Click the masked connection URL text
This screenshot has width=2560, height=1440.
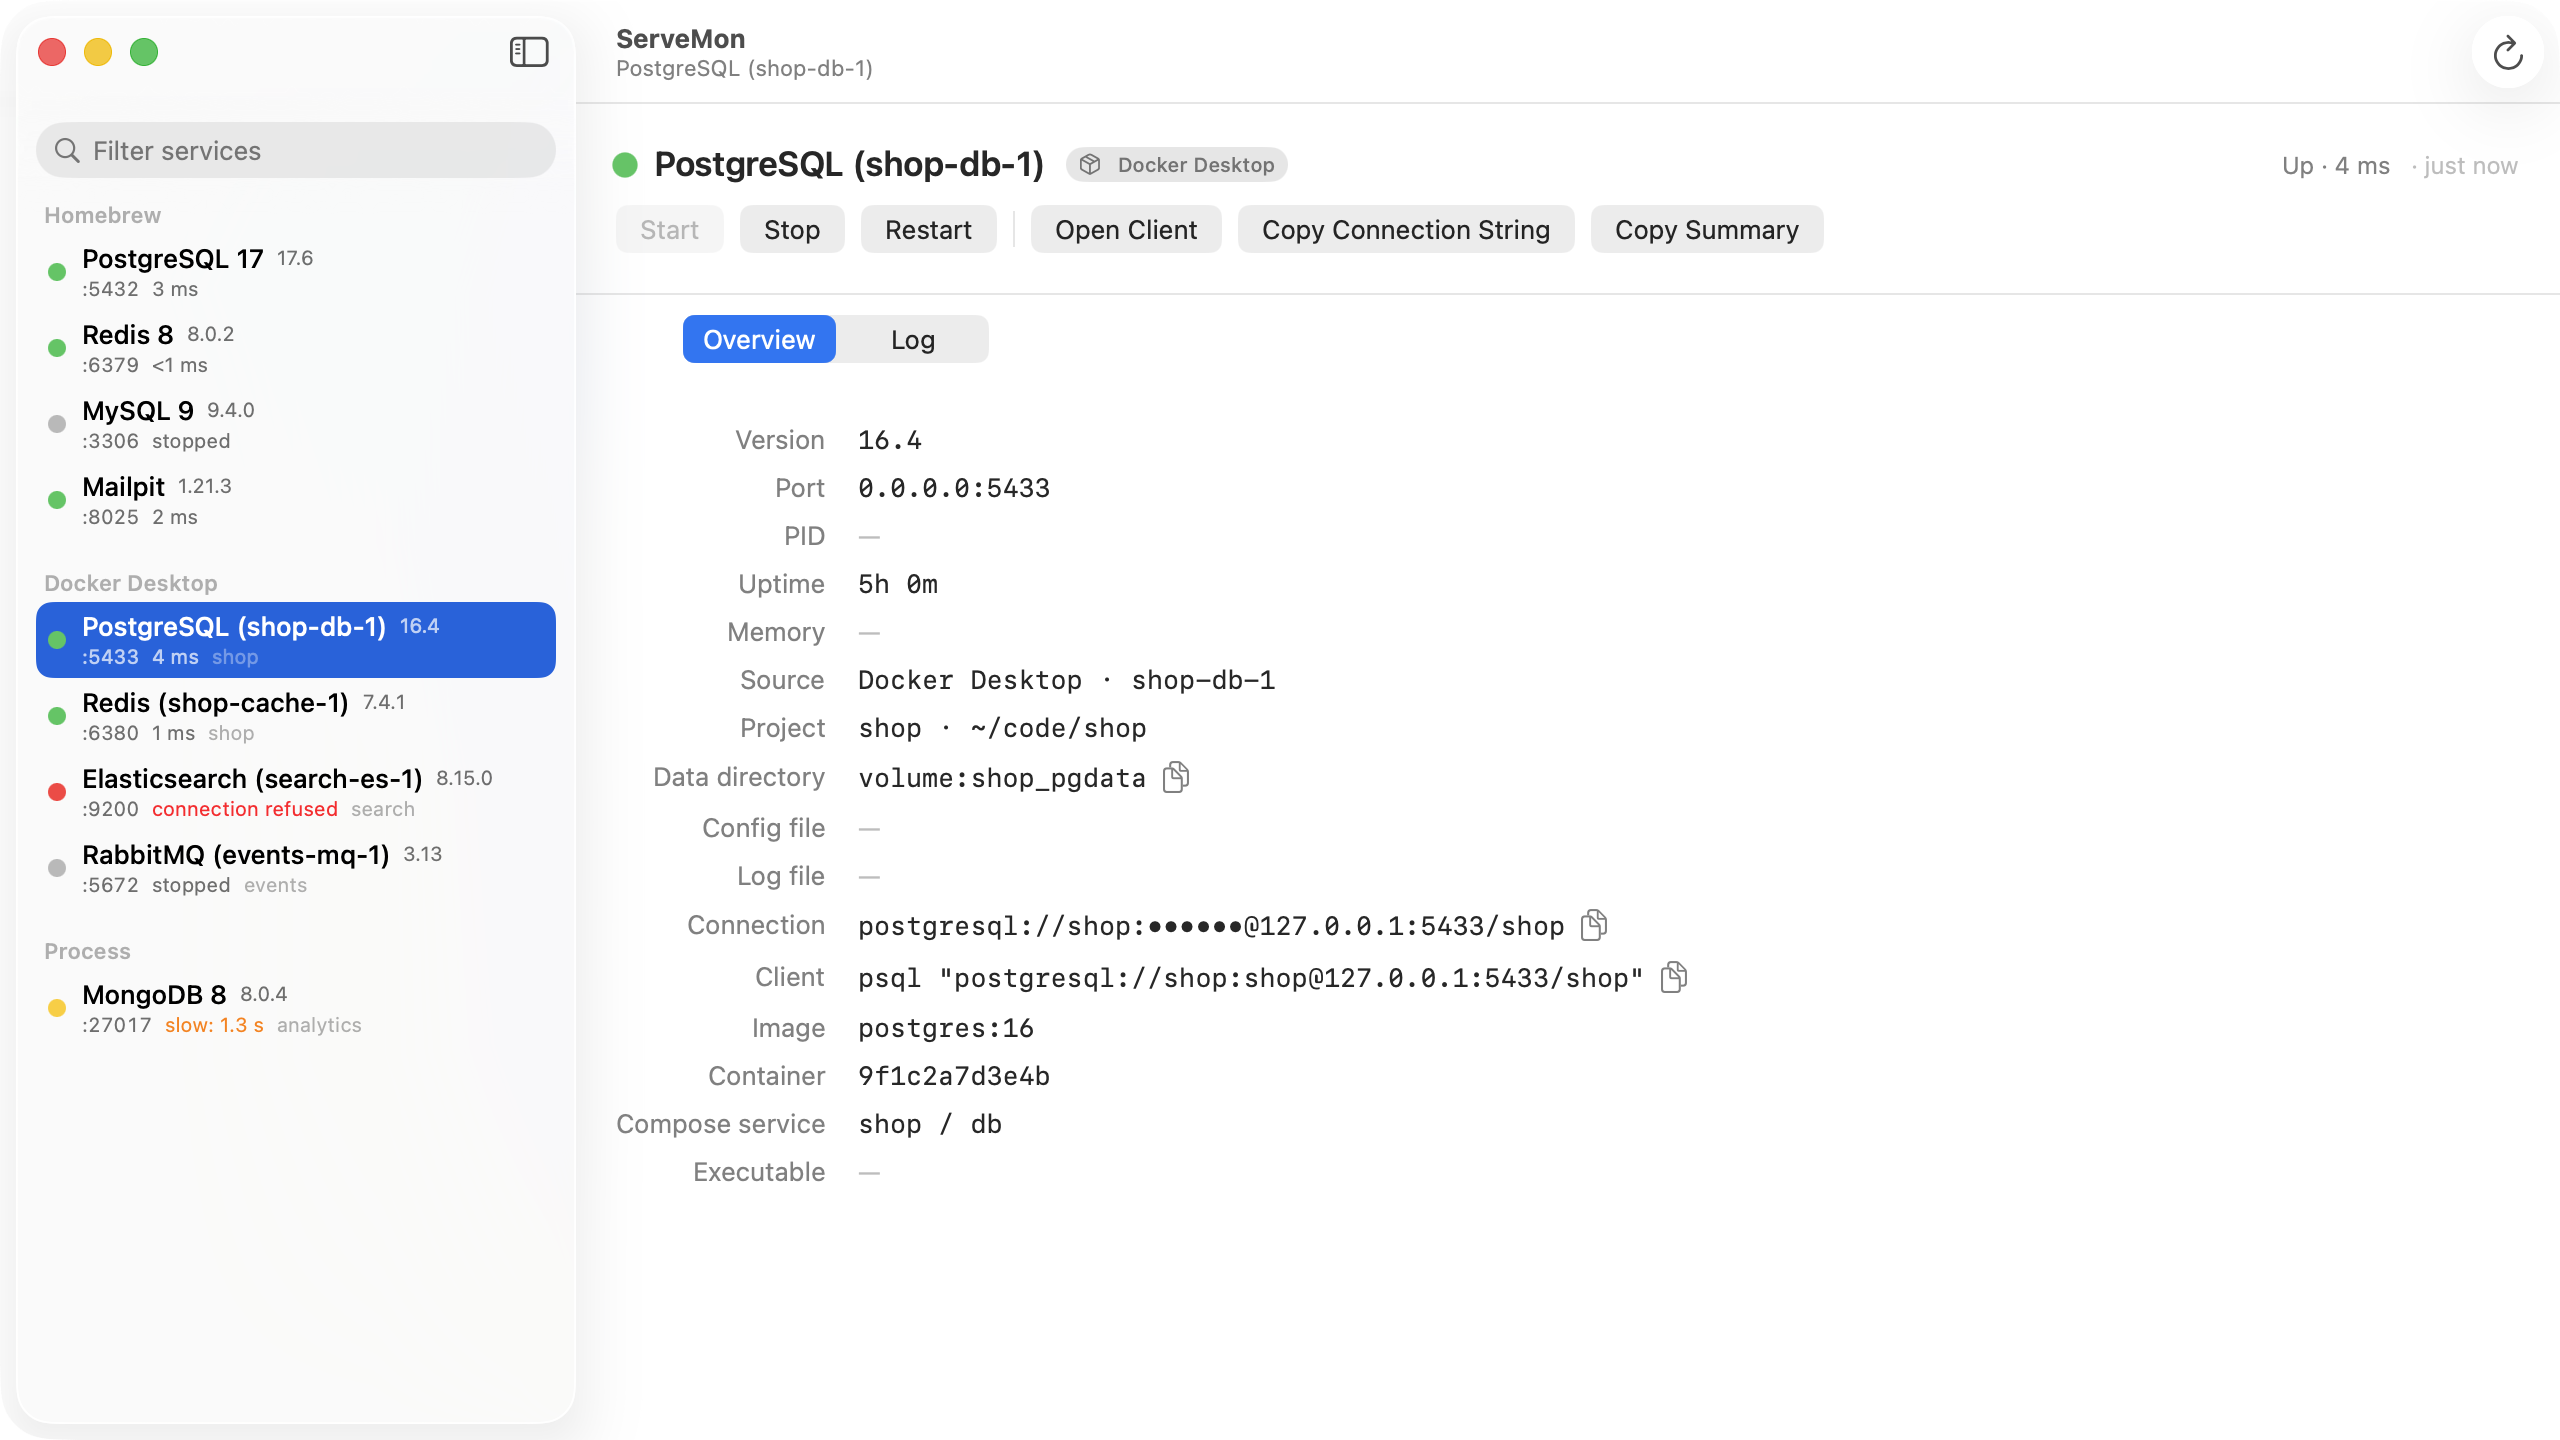click(1211, 926)
